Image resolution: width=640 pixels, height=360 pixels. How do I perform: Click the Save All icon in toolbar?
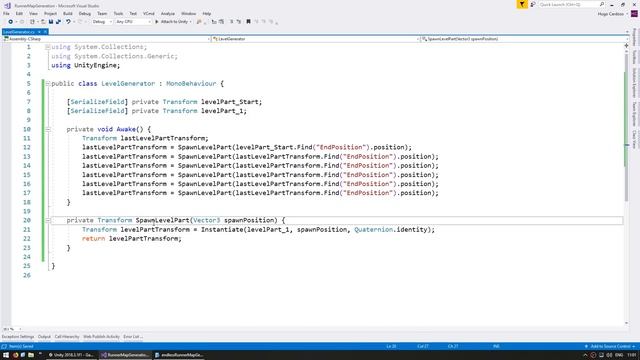coord(58,22)
